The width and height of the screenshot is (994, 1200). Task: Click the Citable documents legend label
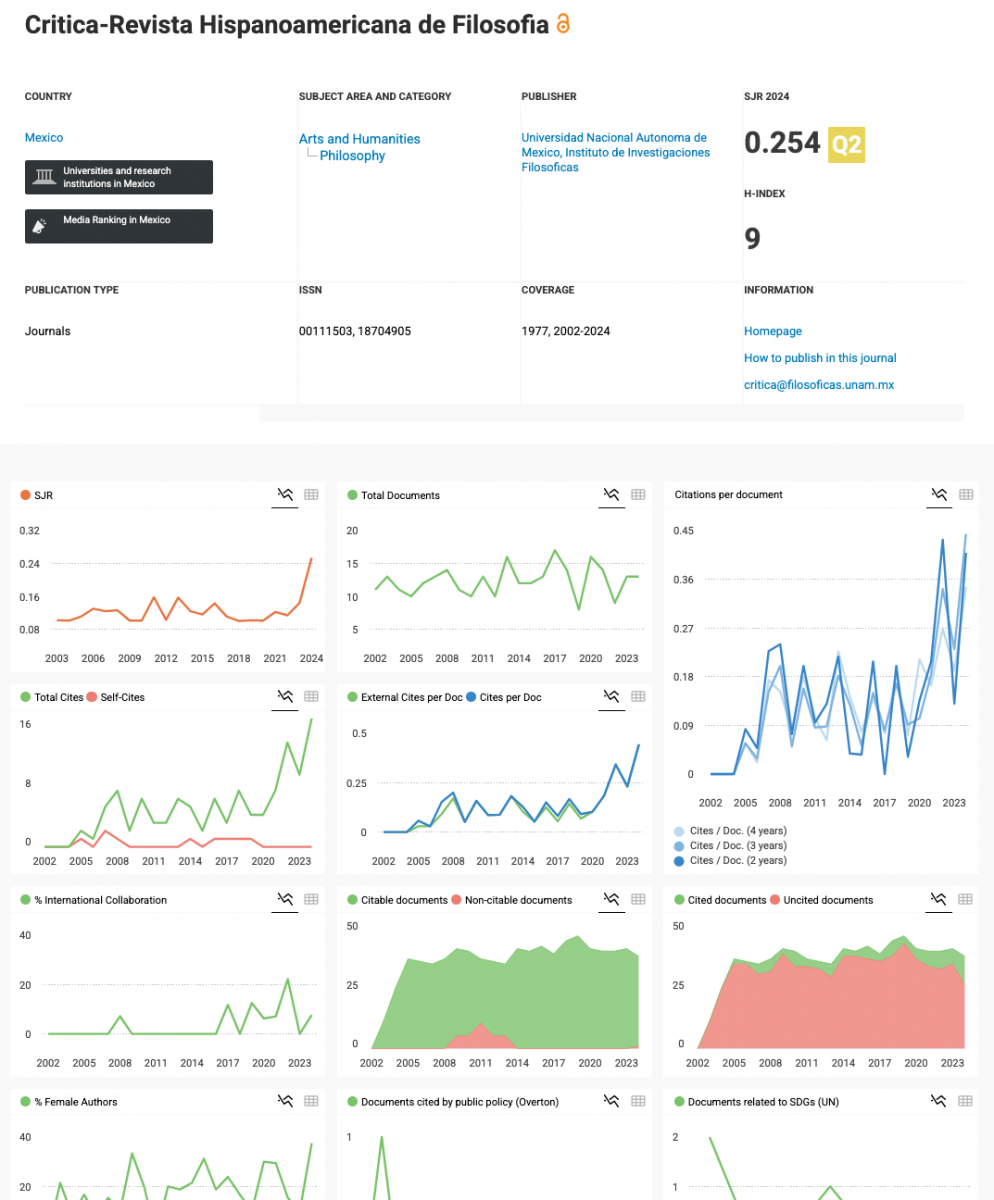[x=404, y=900]
